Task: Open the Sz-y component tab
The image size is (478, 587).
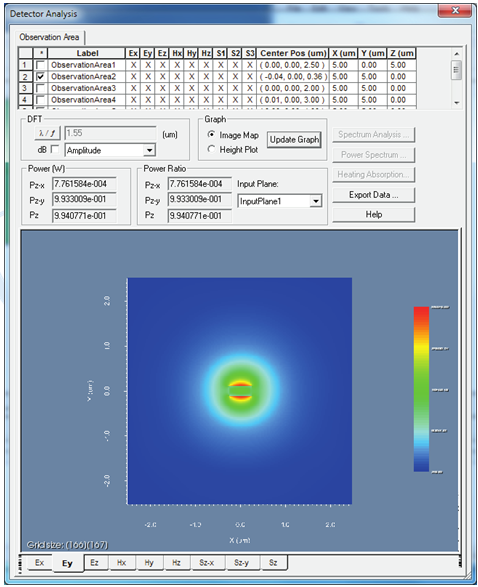Action: pyautogui.click(x=241, y=562)
